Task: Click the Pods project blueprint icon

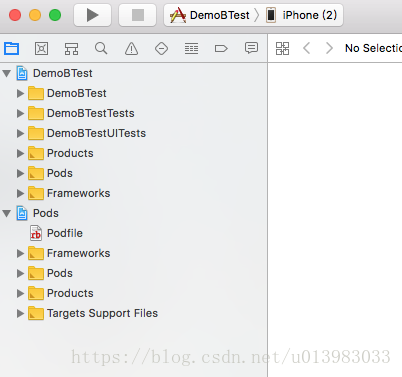Action: pos(22,213)
